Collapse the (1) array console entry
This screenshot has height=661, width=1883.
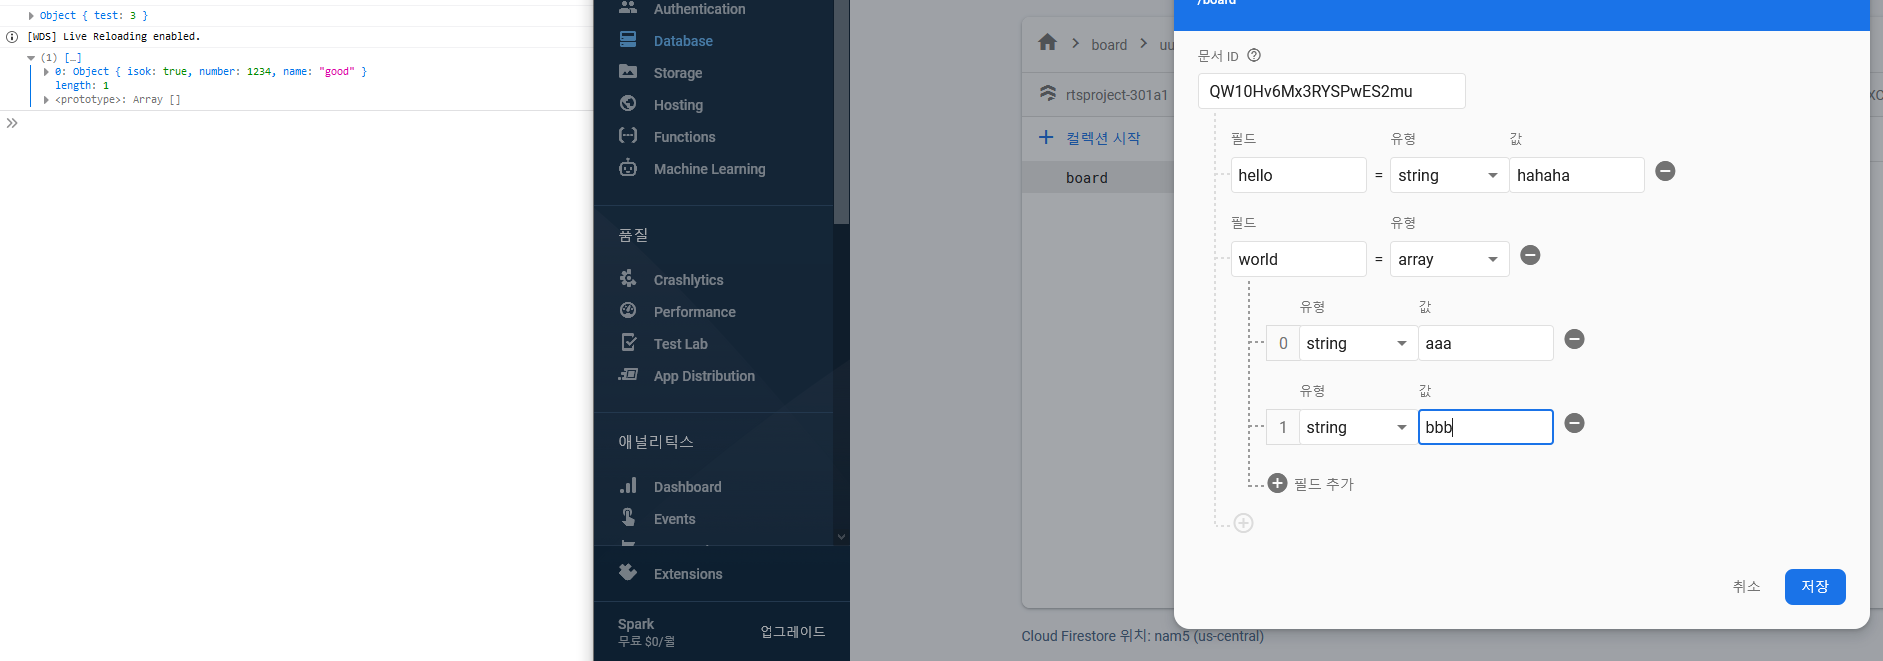click(x=31, y=58)
